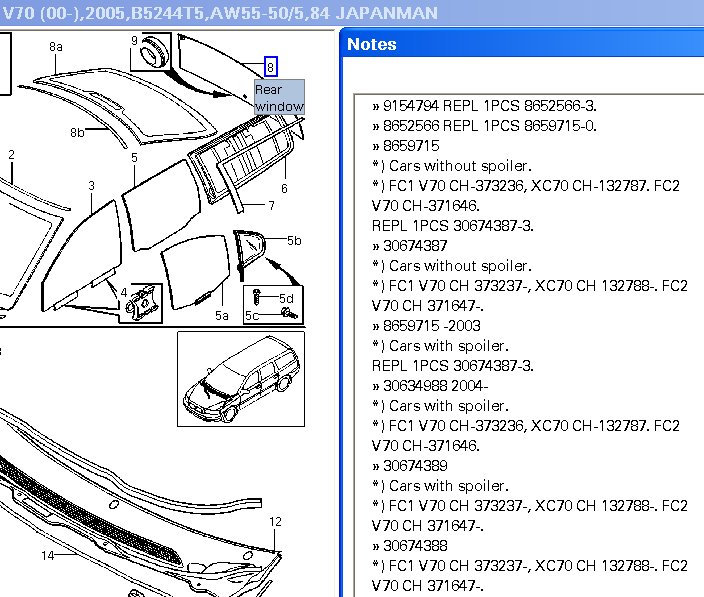
Task: Click the screw illustration labeled 5d
Action: (259, 296)
